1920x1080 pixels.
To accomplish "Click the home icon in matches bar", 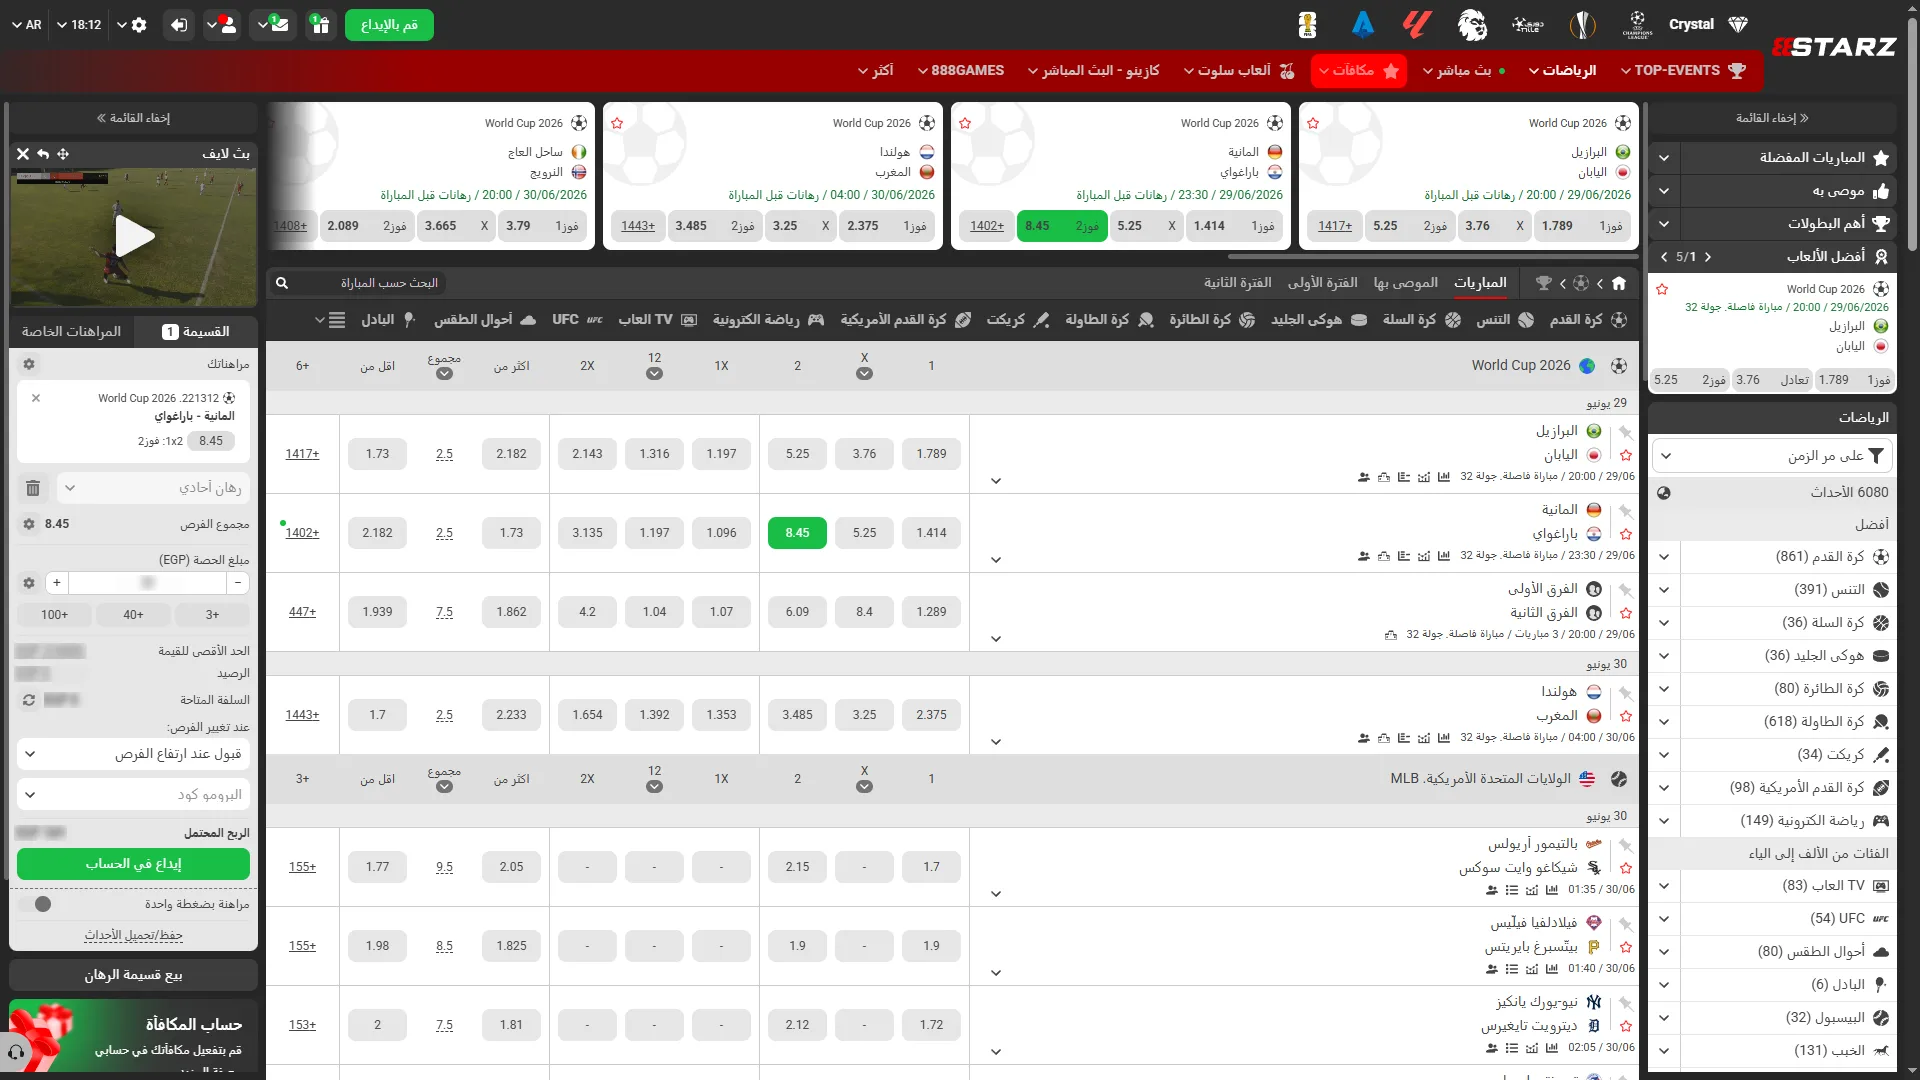I will tap(1619, 283).
